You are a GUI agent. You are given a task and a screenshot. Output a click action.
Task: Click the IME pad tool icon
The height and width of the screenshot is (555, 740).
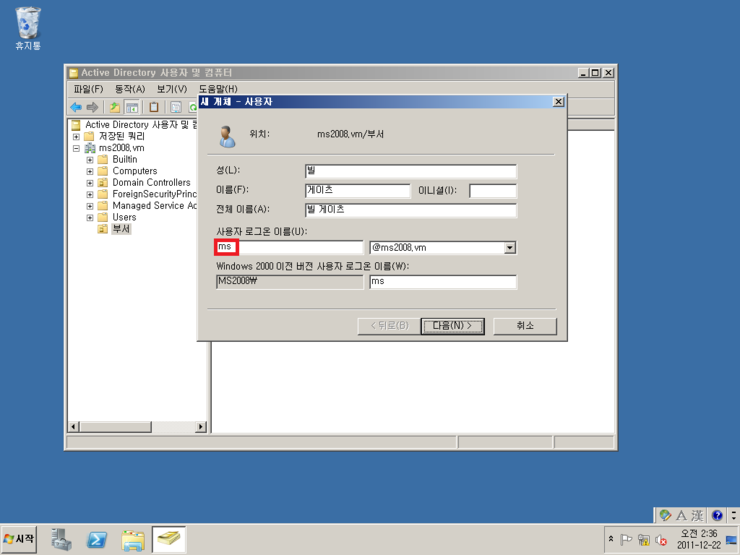pos(665,515)
